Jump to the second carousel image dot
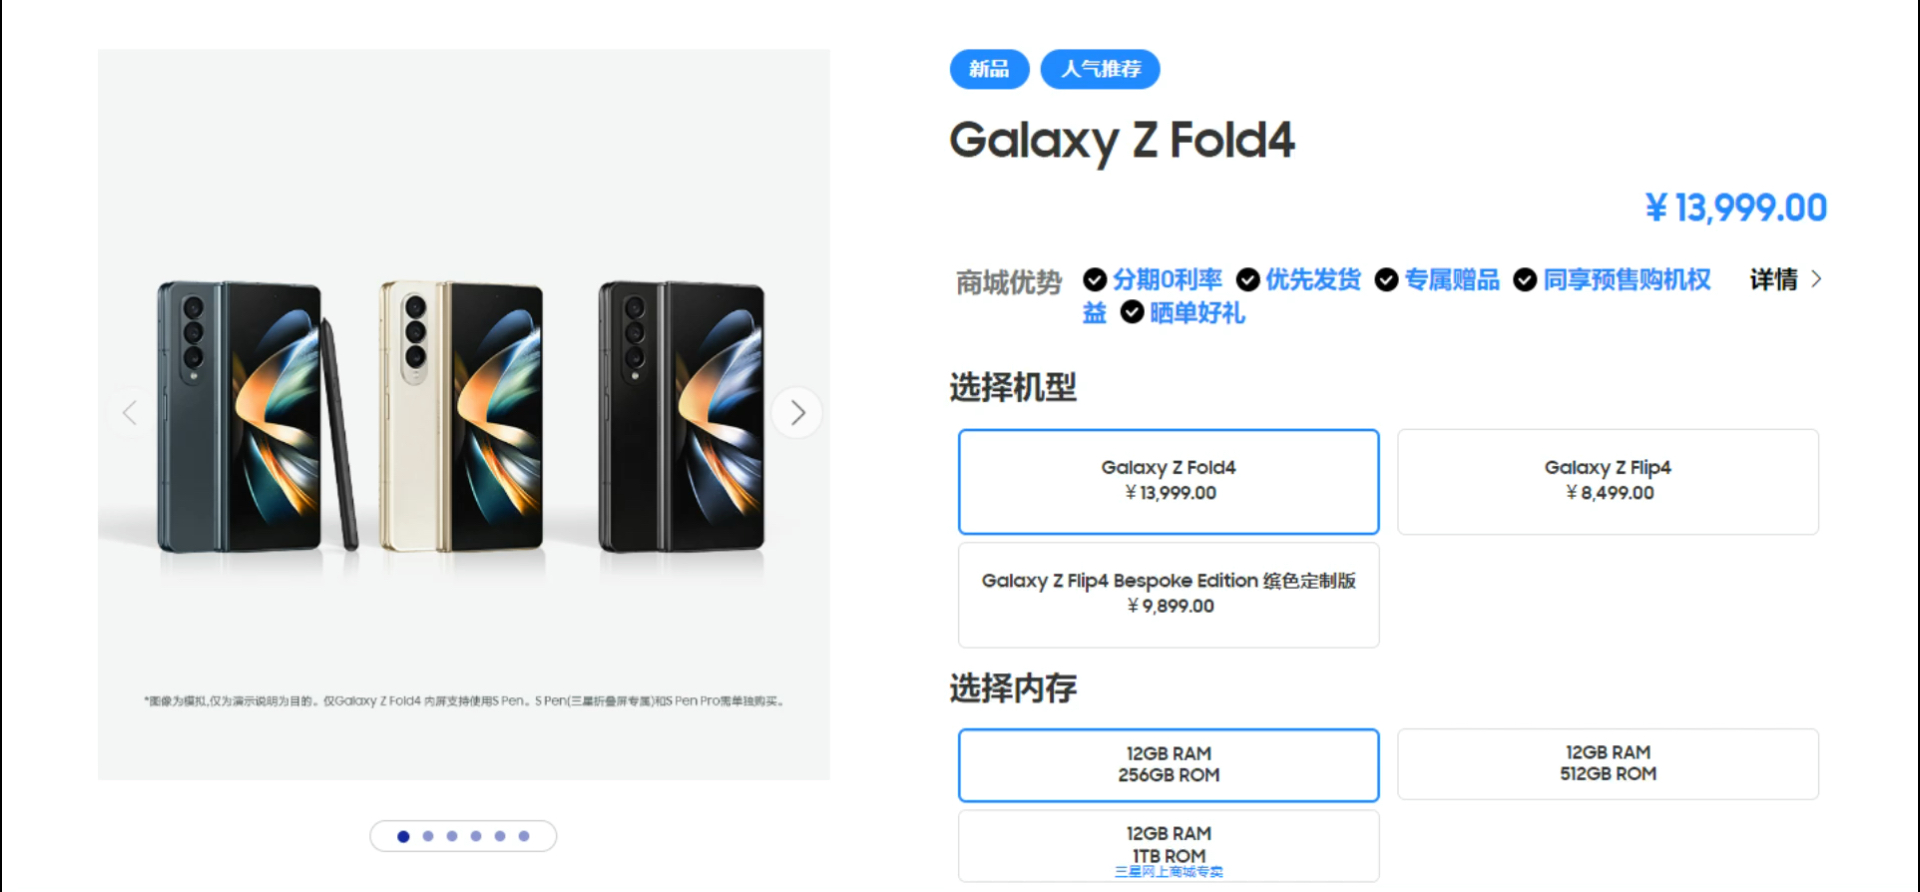 click(x=428, y=836)
